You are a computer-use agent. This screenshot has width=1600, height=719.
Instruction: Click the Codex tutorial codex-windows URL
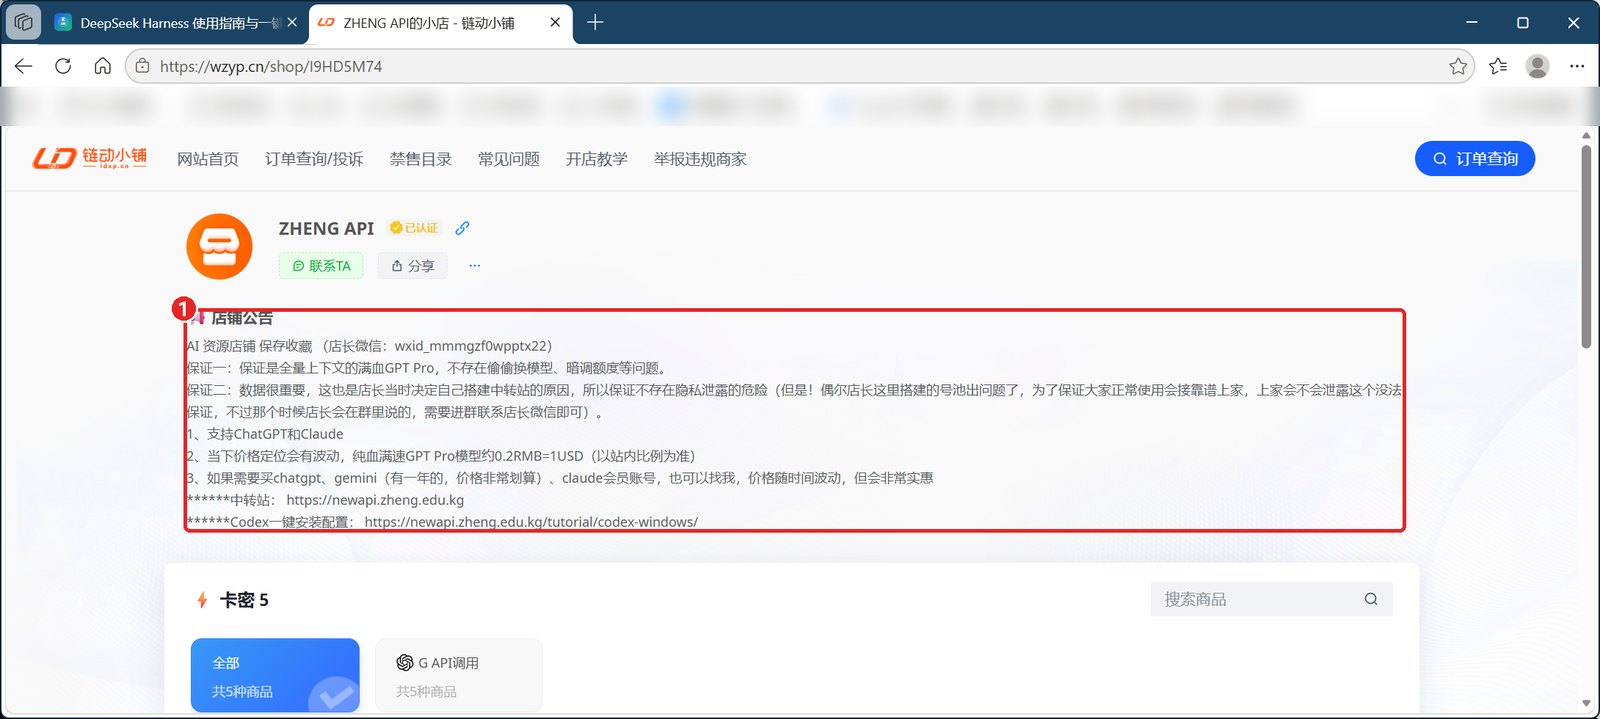click(531, 522)
